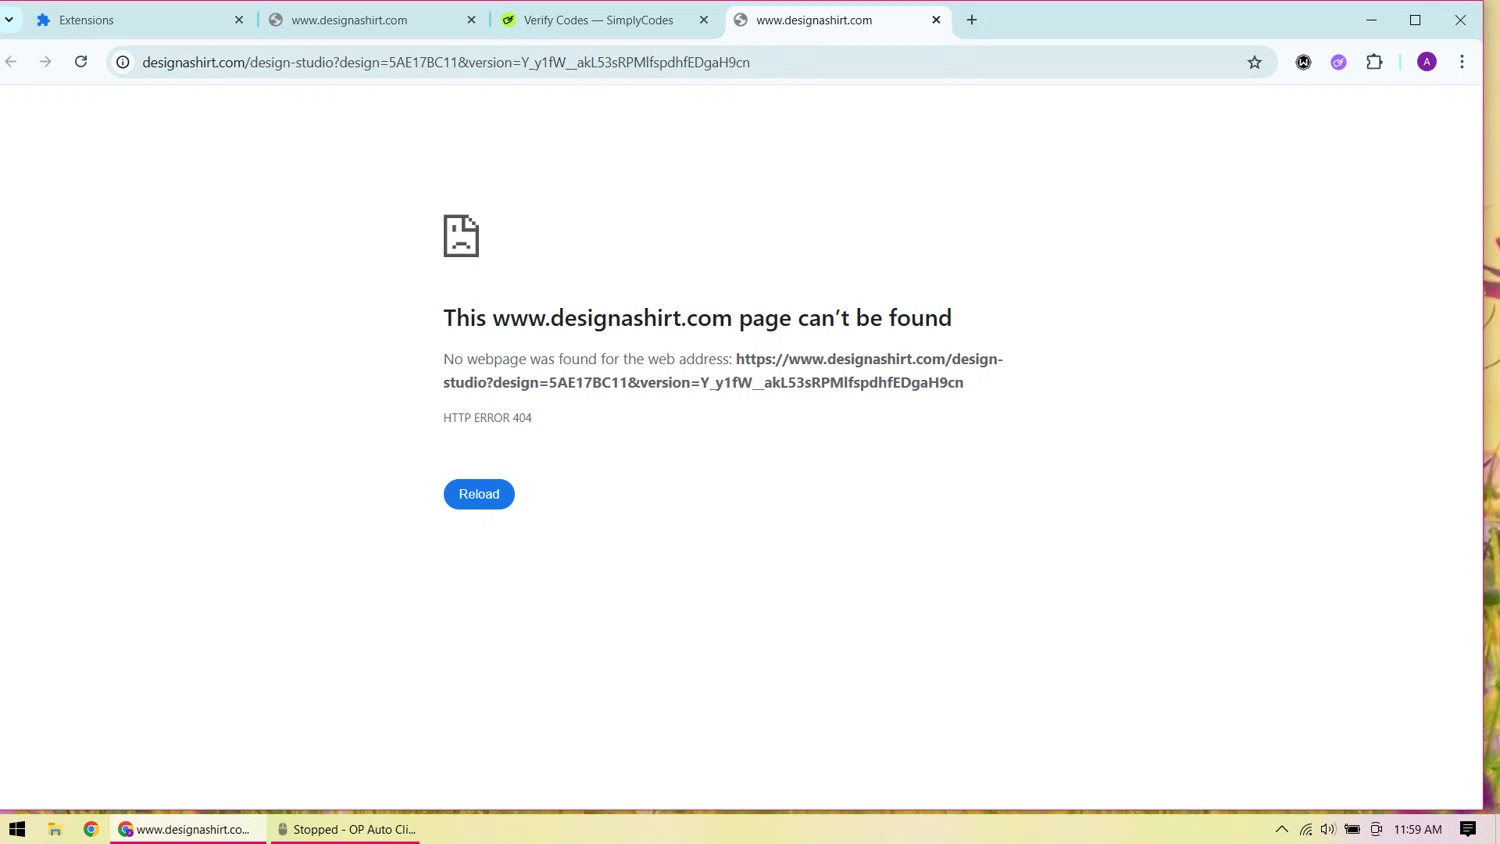This screenshot has height=844, width=1500.
Task: Click the bold URL in error message
Action: pos(723,370)
